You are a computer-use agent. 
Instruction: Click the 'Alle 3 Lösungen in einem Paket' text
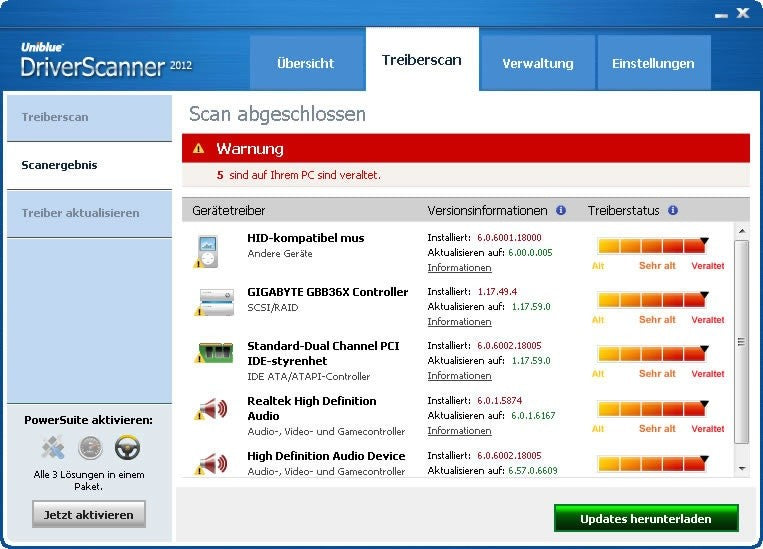coord(89,480)
